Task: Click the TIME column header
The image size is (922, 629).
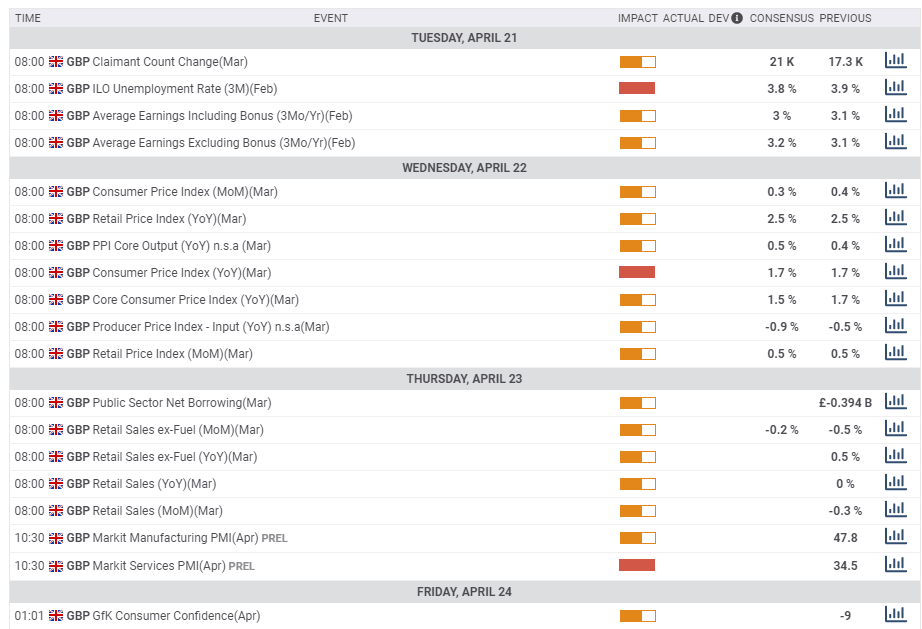Action: [28, 18]
